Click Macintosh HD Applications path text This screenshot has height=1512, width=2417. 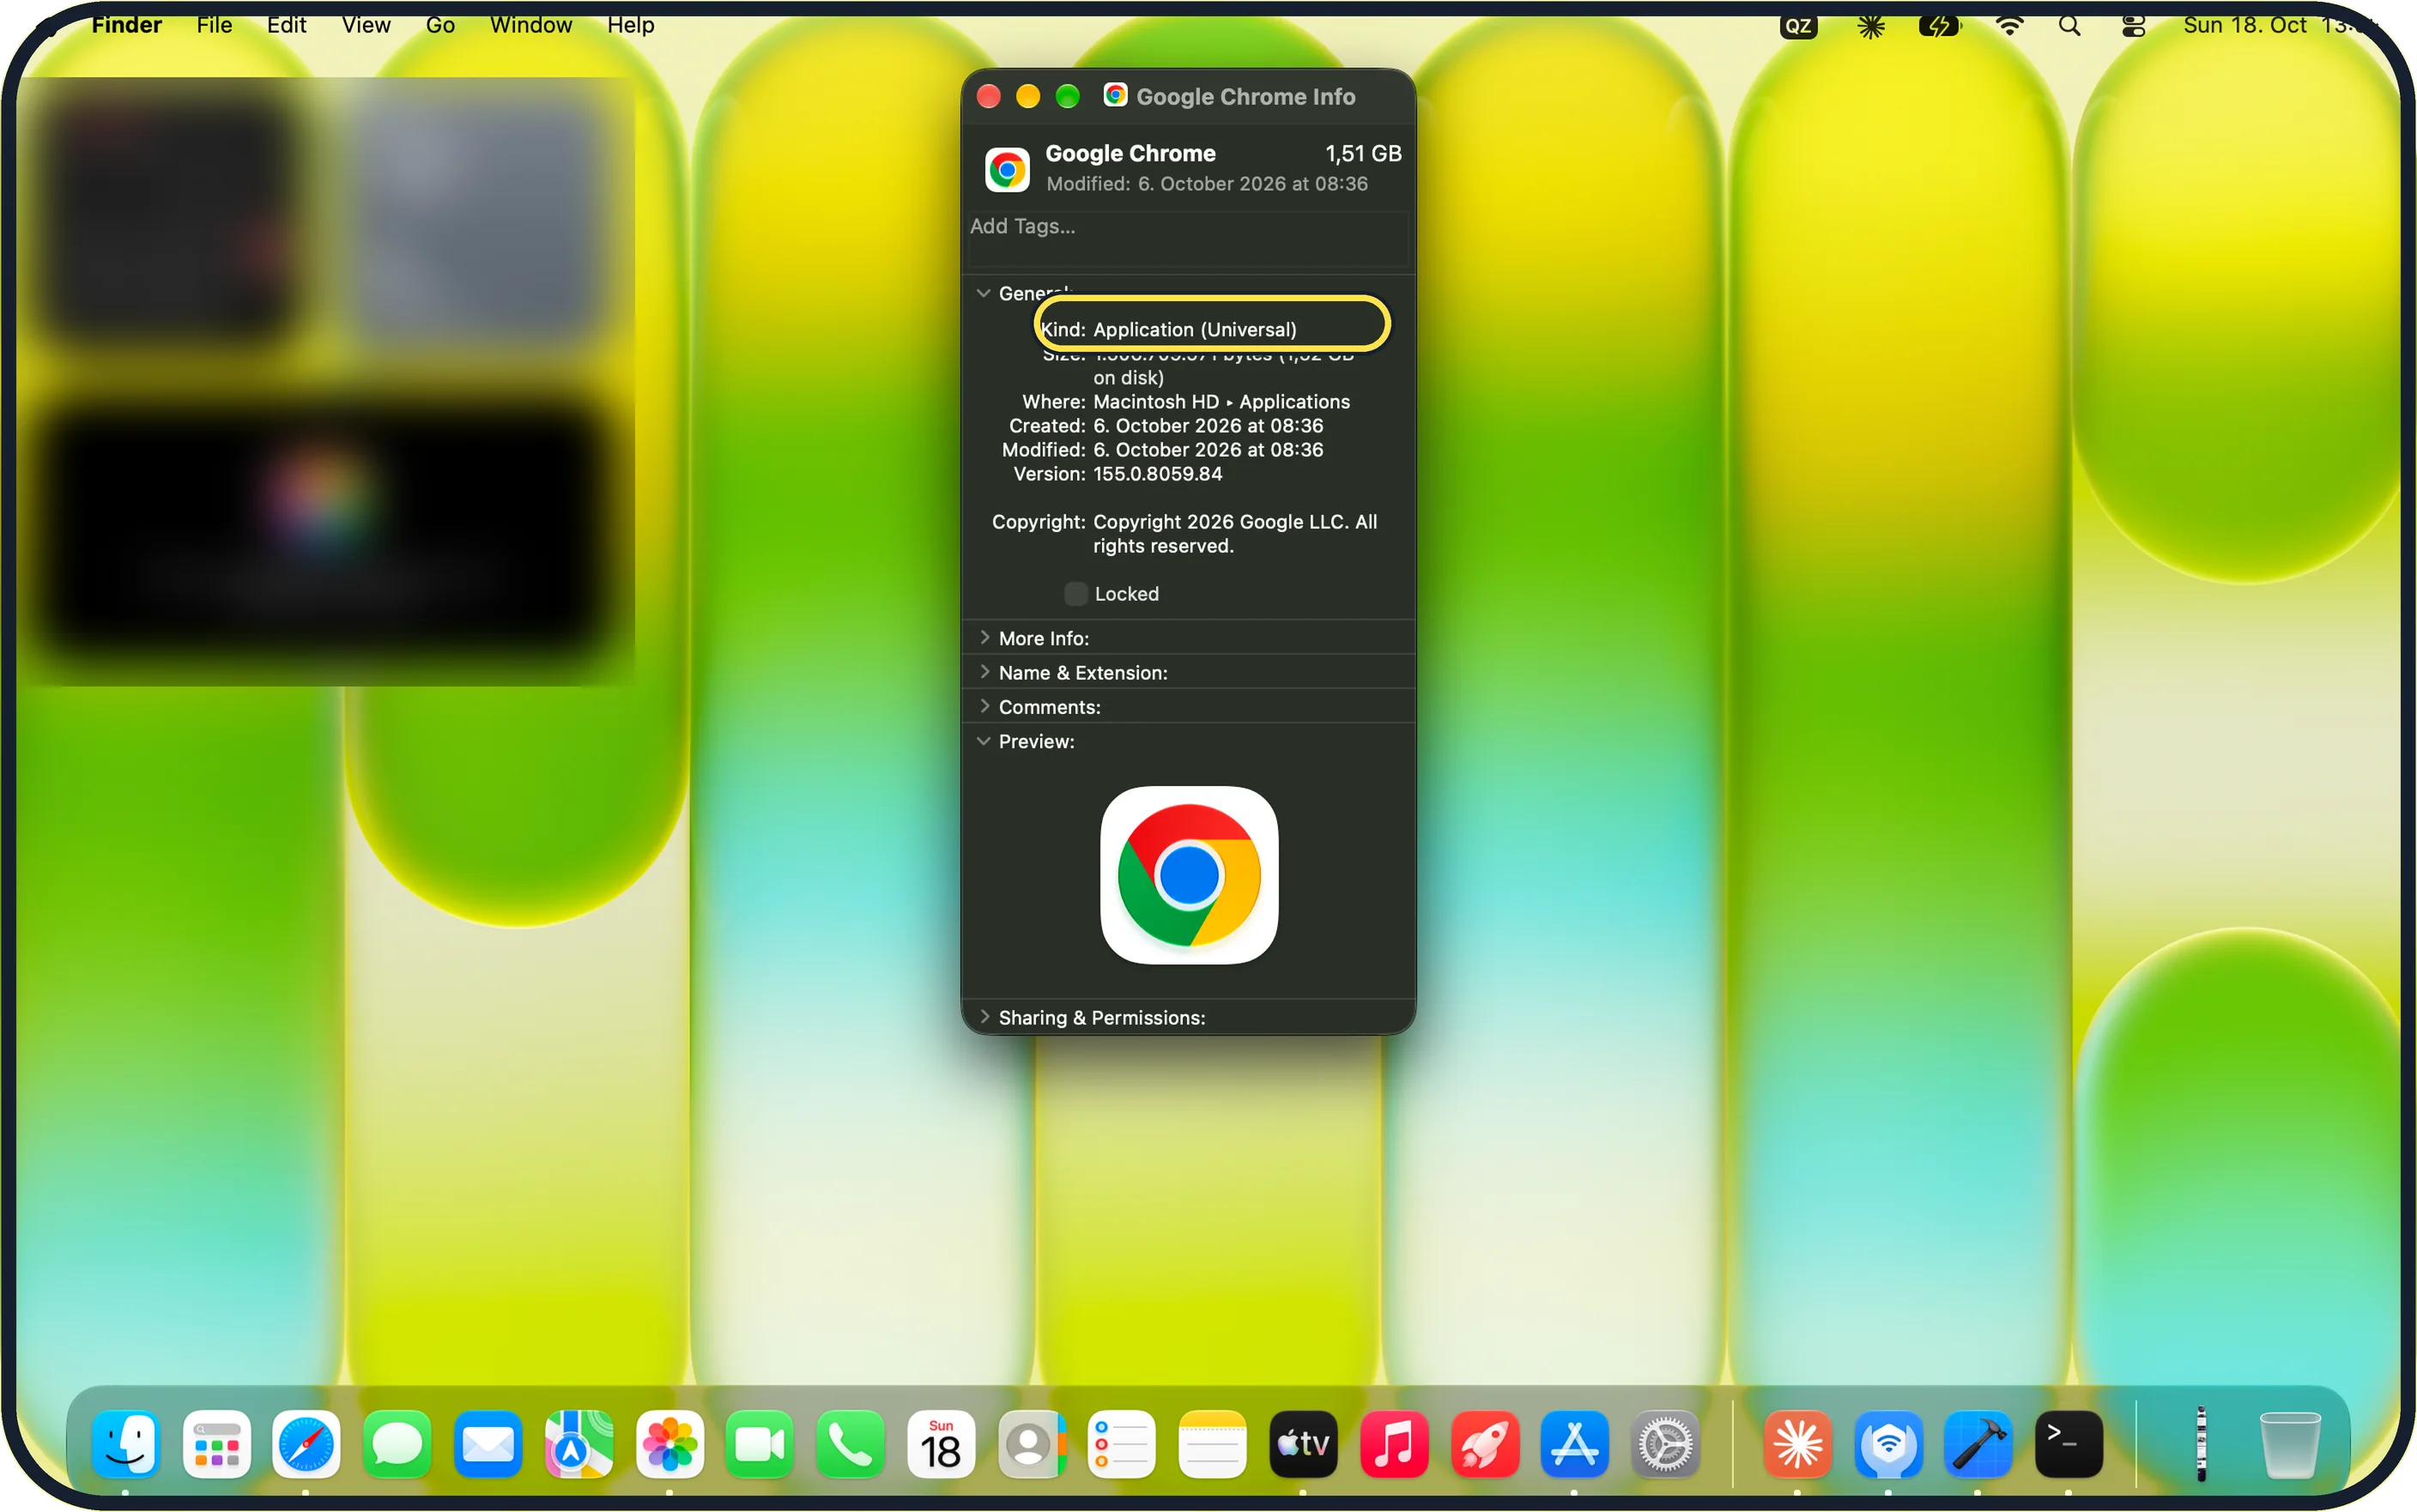tap(1221, 402)
